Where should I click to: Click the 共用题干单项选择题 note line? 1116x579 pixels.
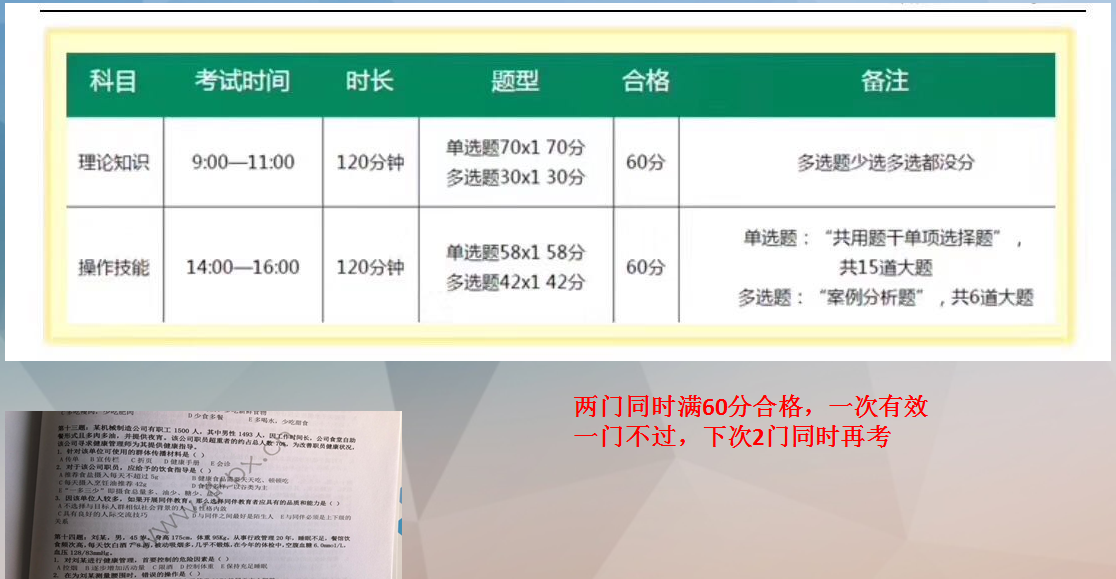(883, 238)
